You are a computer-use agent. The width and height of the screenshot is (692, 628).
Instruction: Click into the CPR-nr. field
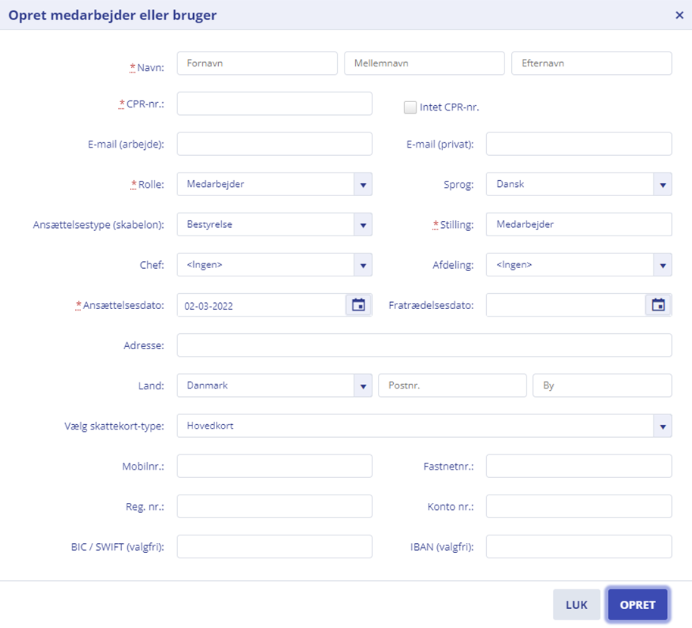coord(275,104)
